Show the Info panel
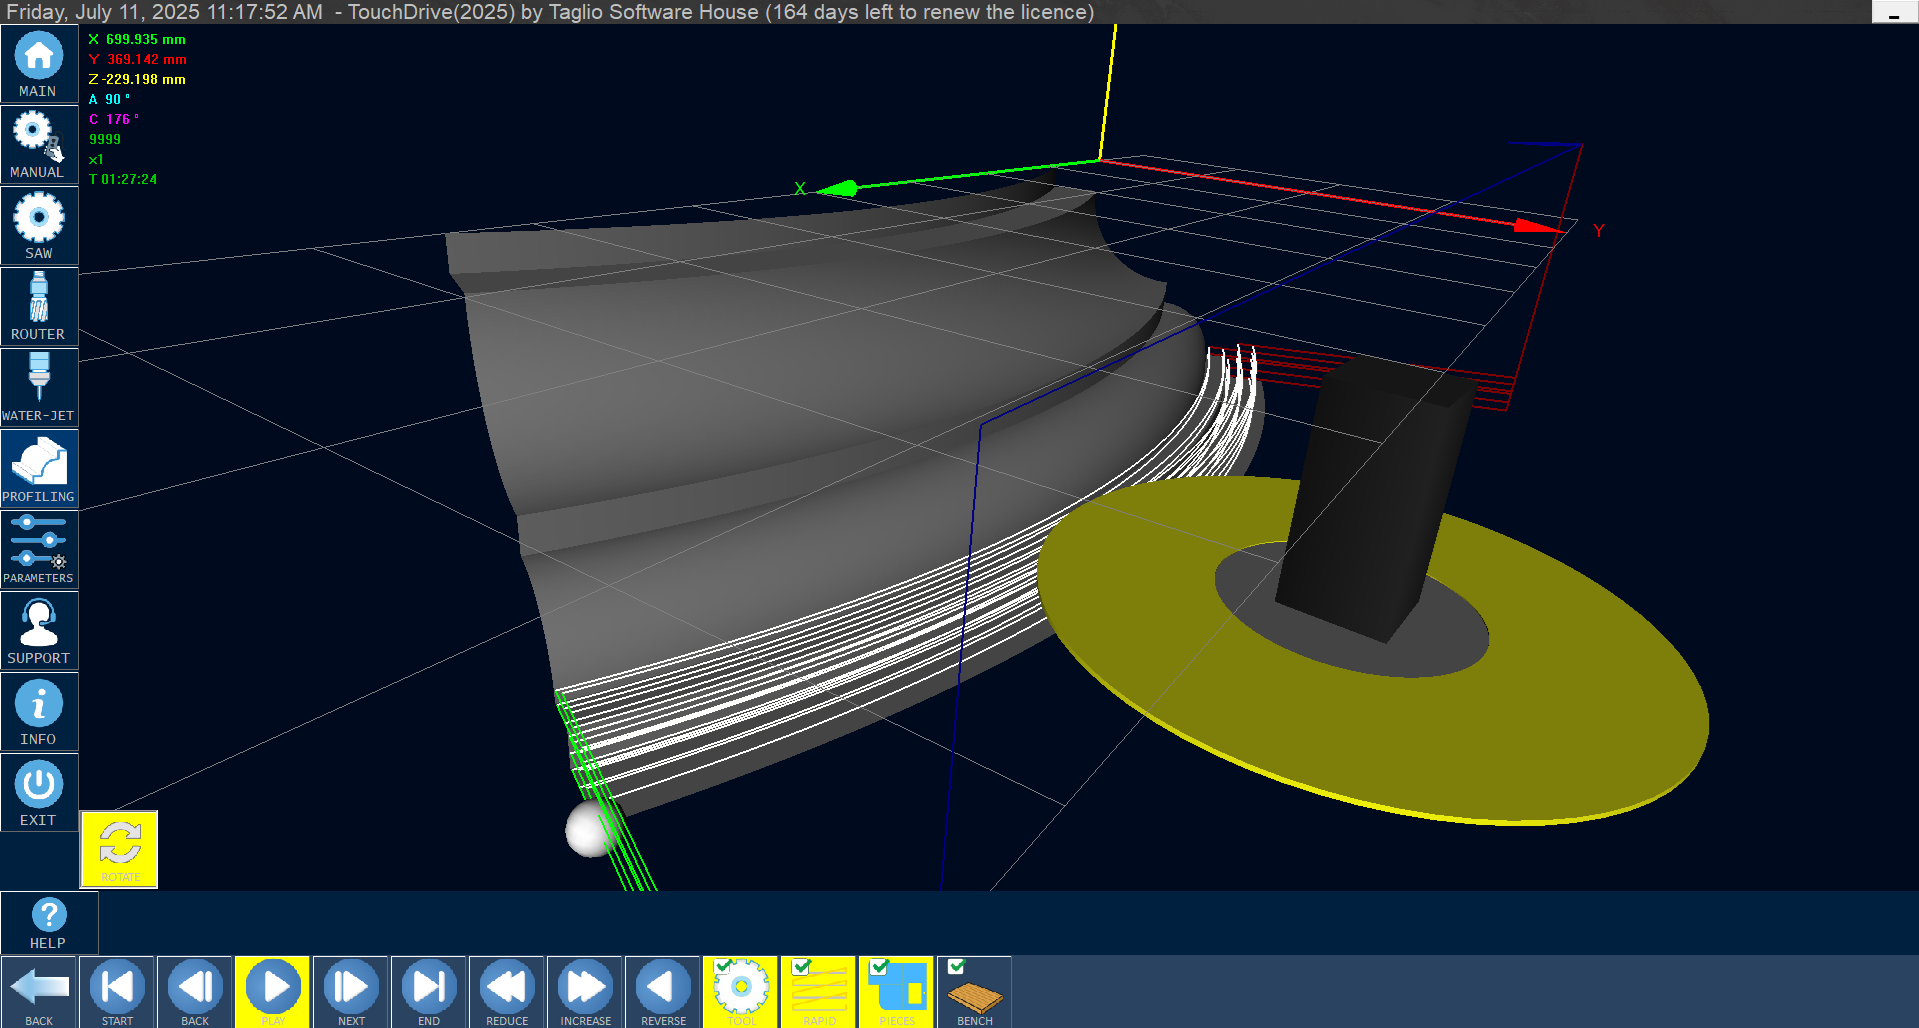Screen dimensions: 1919x1028 [39, 712]
